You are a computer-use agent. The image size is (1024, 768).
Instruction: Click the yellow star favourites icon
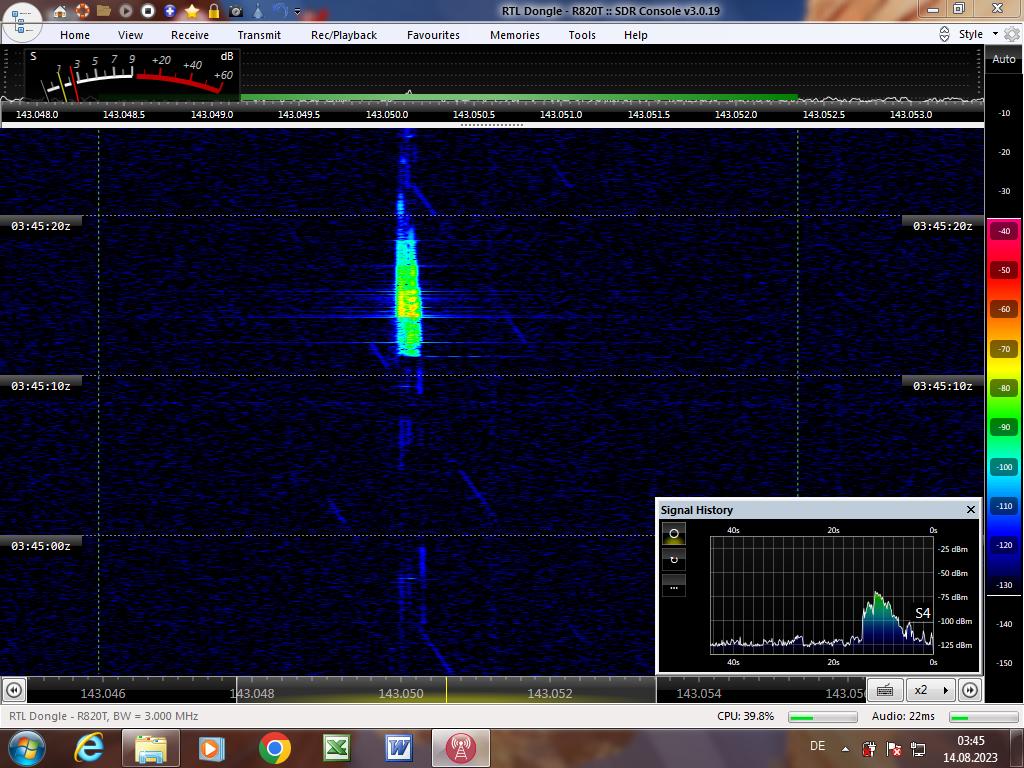[x=192, y=11]
